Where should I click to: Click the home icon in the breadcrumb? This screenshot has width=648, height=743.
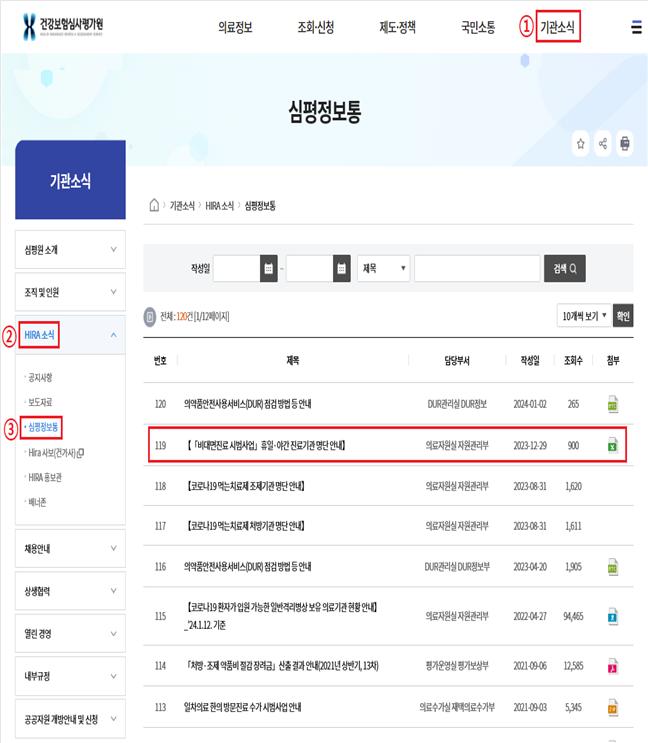[x=154, y=205]
